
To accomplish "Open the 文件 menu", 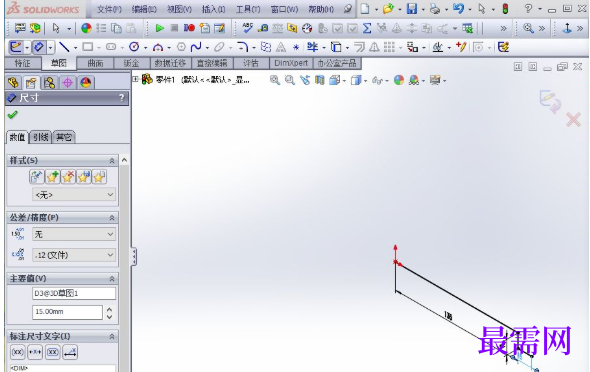I will coord(109,9).
